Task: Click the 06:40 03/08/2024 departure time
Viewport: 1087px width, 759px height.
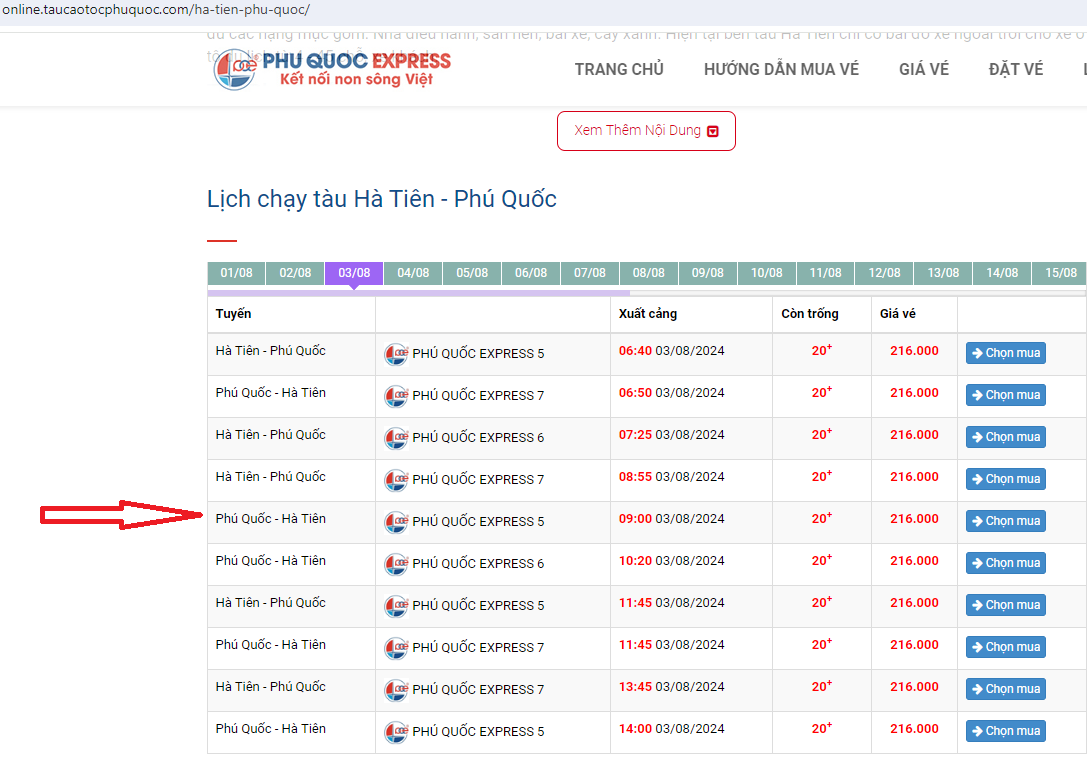Action: pos(671,351)
